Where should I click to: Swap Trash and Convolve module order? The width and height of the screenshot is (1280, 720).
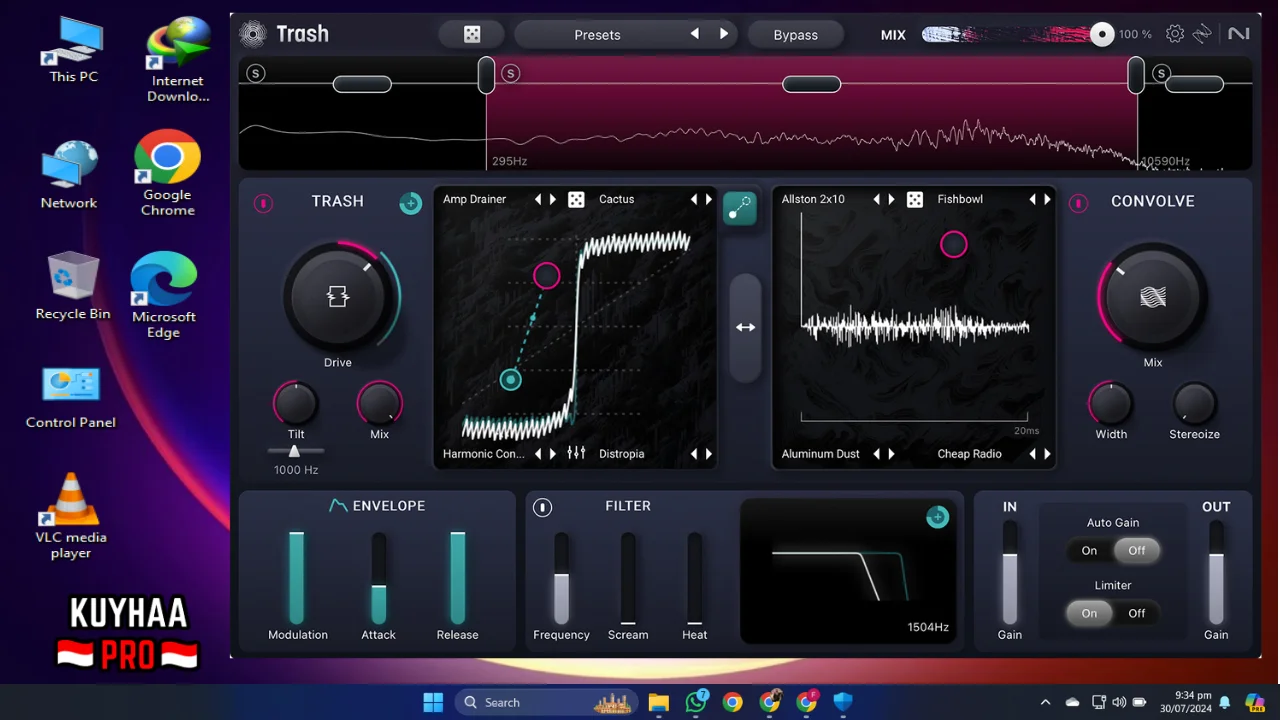pyautogui.click(x=745, y=327)
